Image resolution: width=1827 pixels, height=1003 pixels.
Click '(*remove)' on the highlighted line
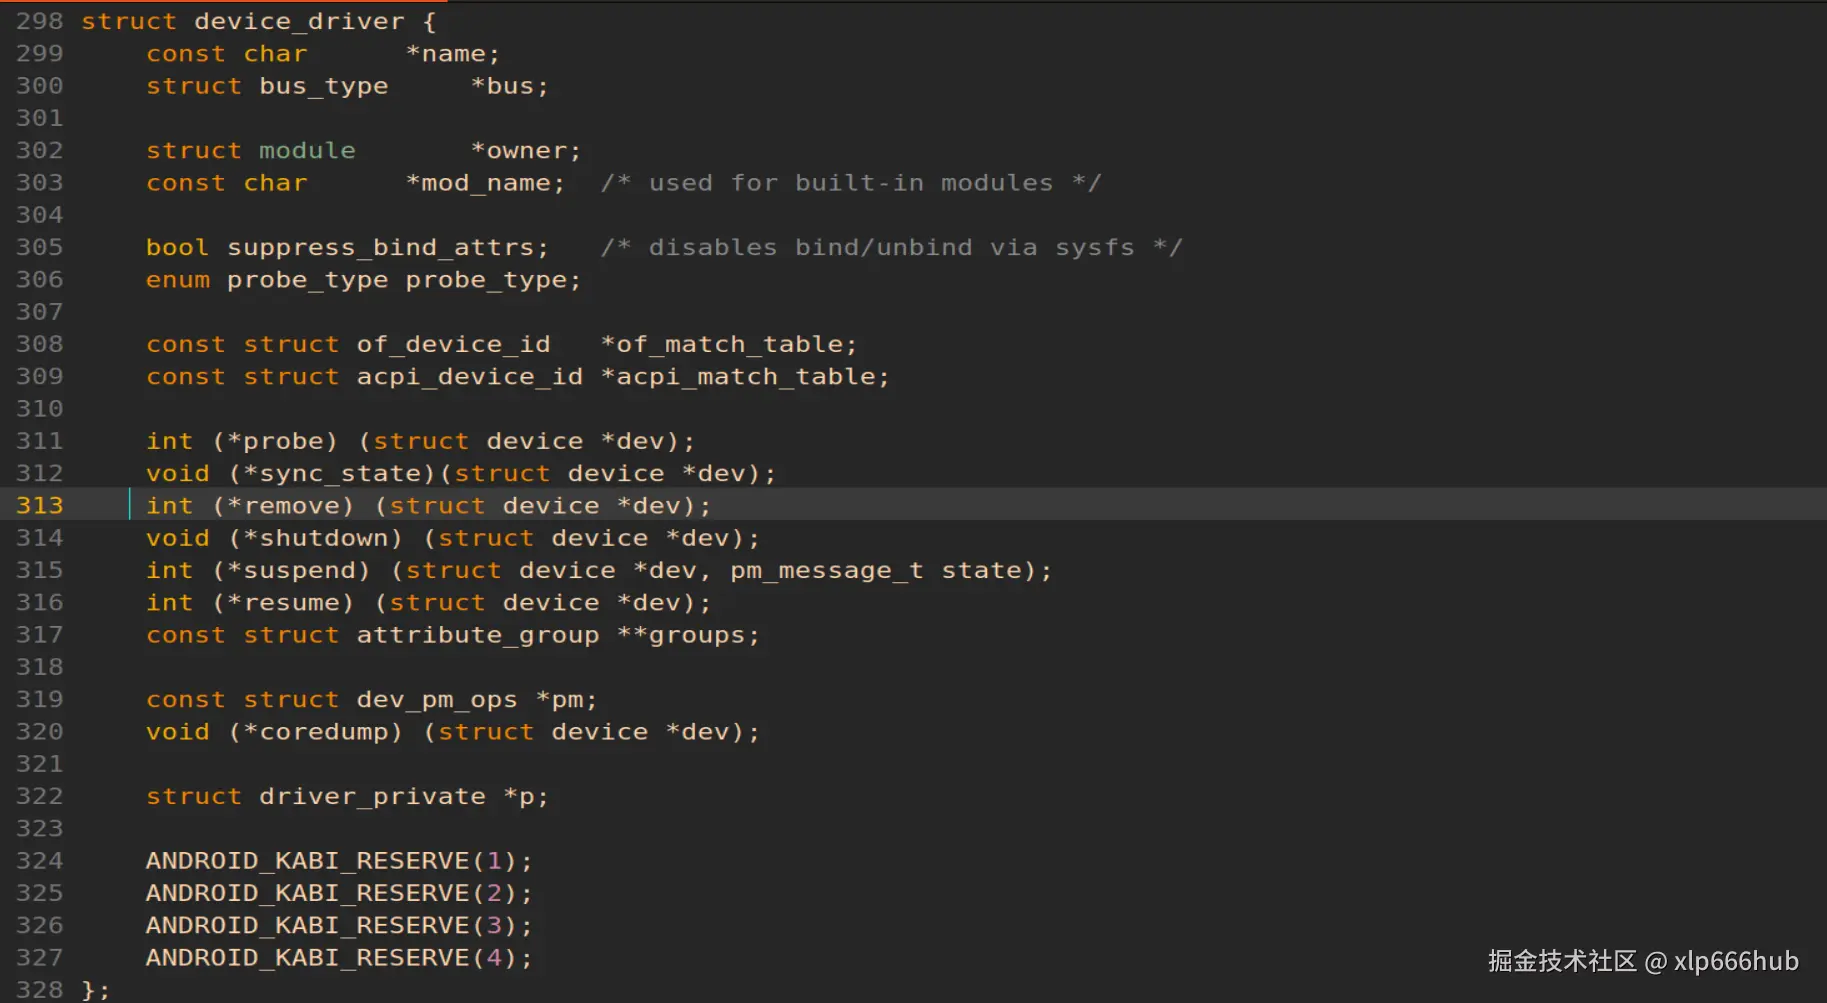pyautogui.click(x=283, y=505)
